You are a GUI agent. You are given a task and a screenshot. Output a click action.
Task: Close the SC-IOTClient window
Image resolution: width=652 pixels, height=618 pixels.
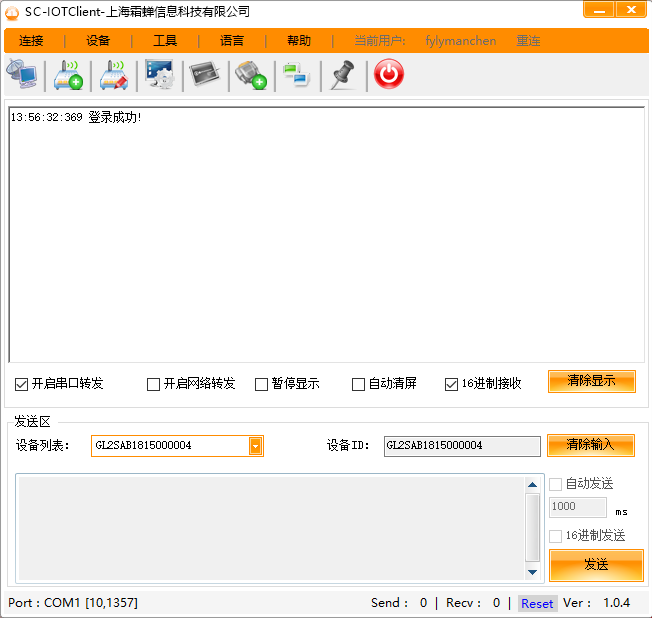[631, 10]
